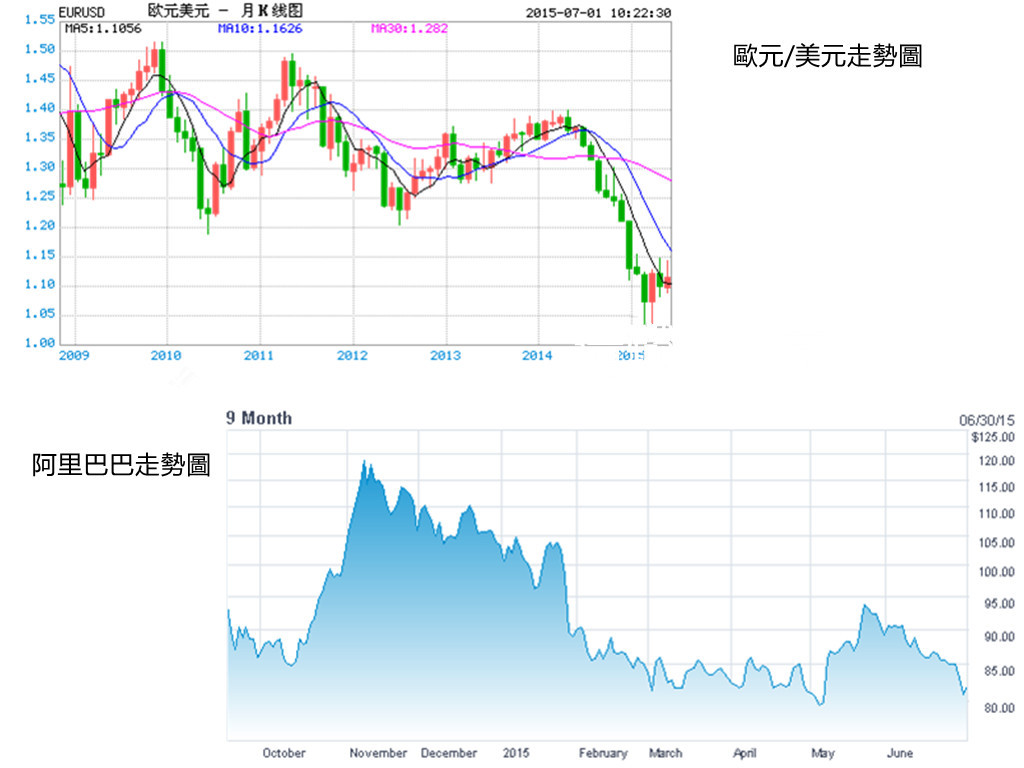Click the MA5:1.1056 legend label
The image size is (1024, 768).
(103, 29)
